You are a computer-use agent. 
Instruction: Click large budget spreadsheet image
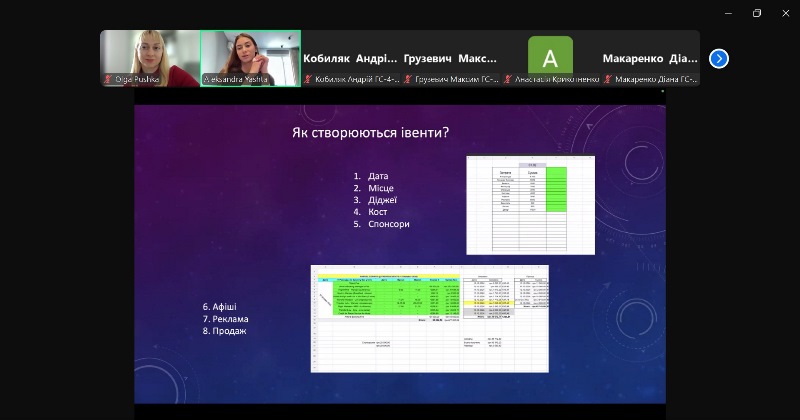click(430, 319)
